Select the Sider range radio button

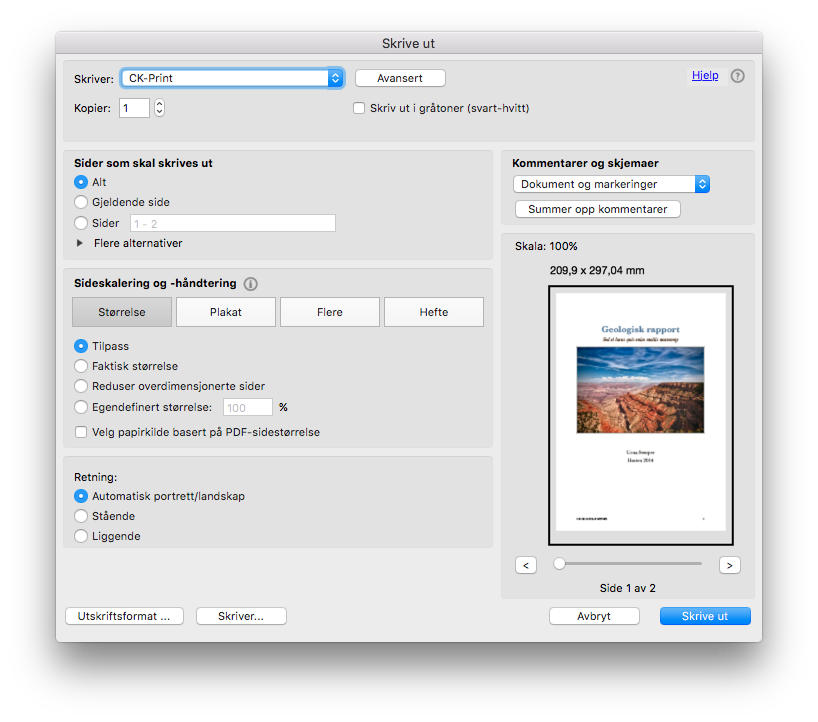pyautogui.click(x=81, y=223)
